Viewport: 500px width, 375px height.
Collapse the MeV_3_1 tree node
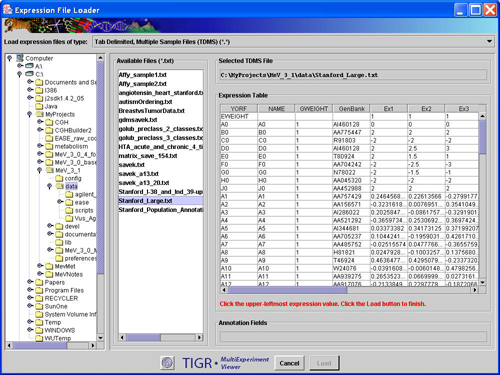pos(40,170)
